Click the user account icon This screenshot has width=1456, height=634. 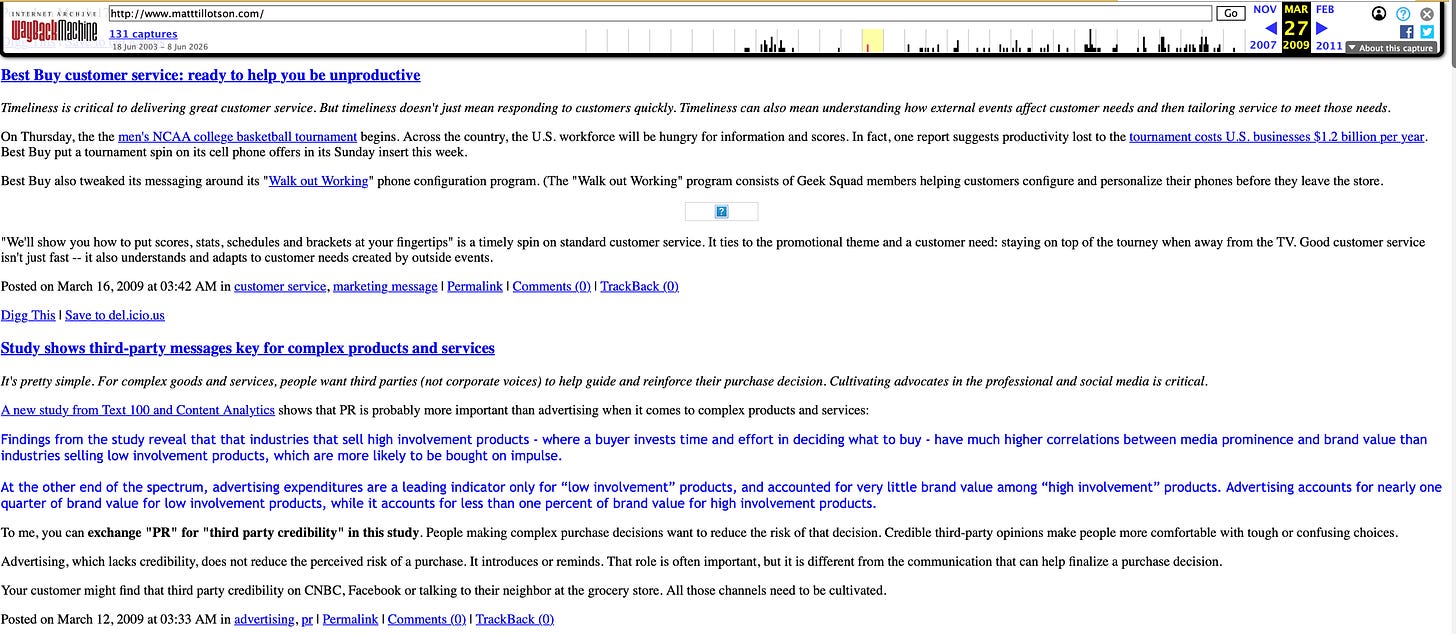pos(1379,14)
